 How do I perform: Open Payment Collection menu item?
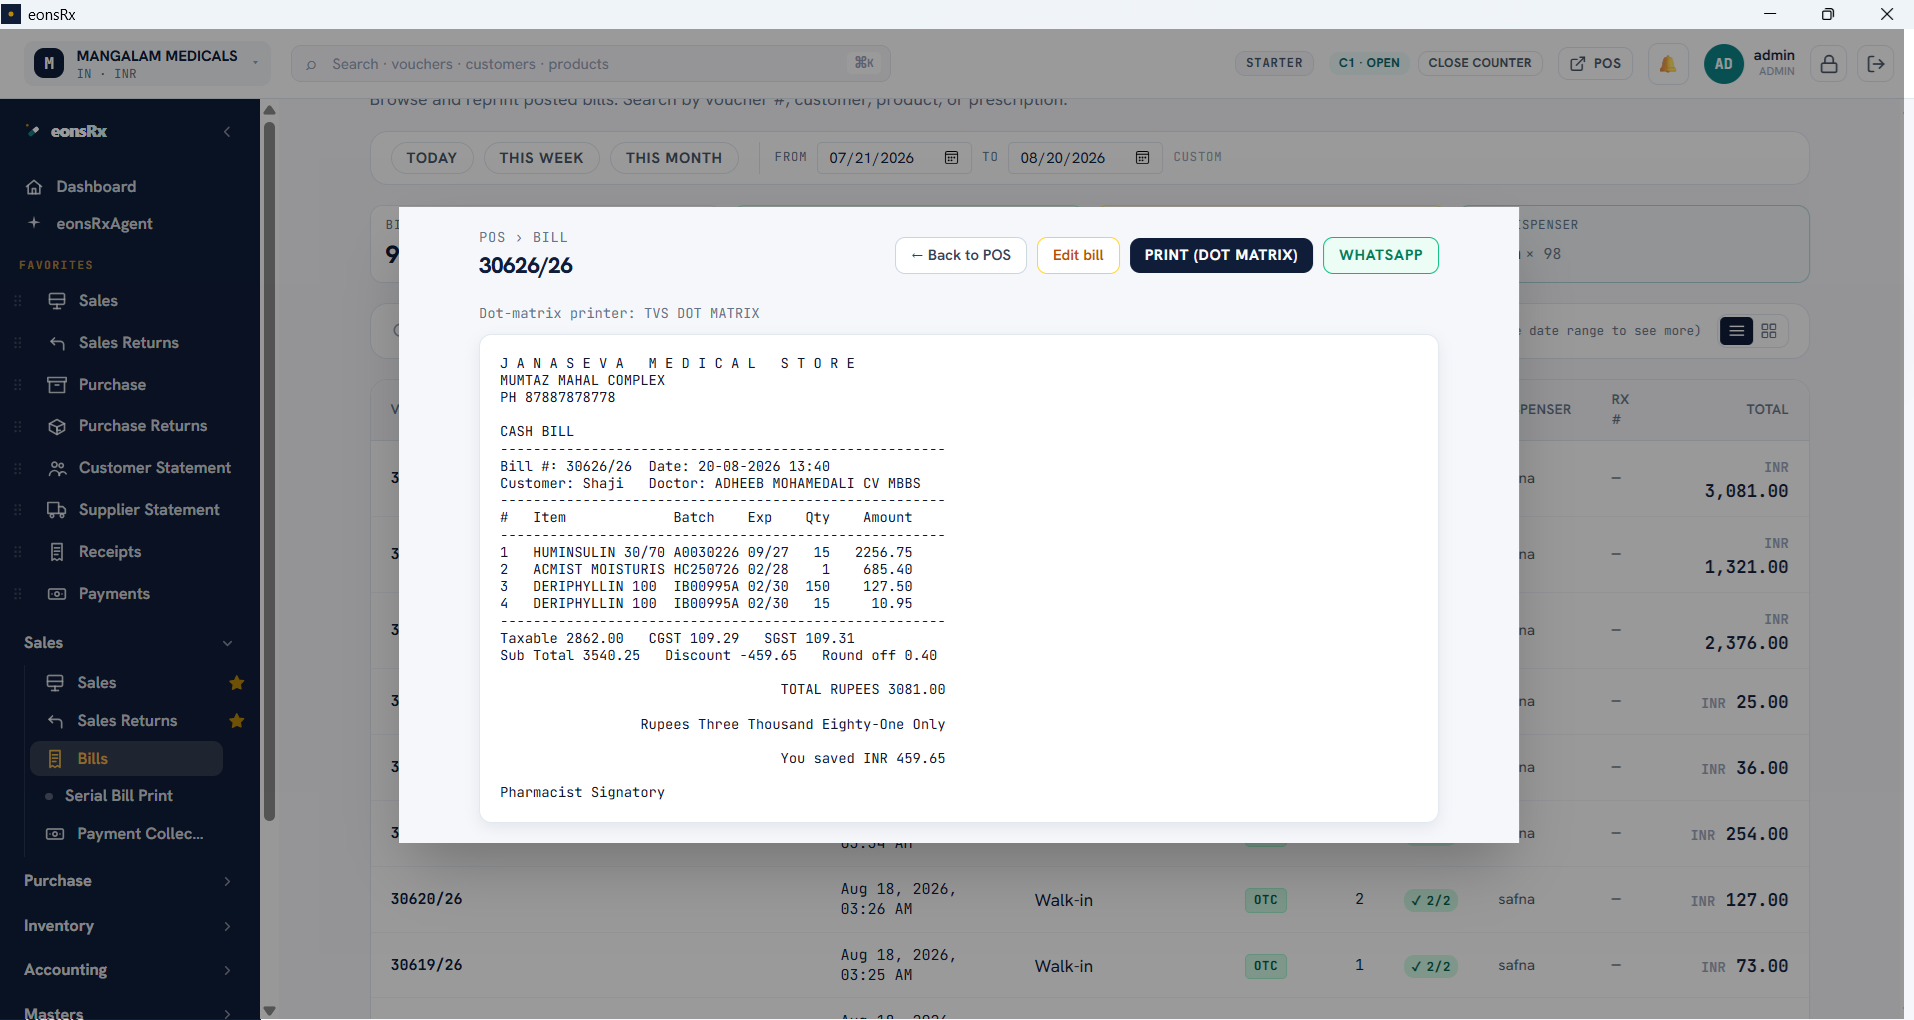pyautogui.click(x=126, y=834)
